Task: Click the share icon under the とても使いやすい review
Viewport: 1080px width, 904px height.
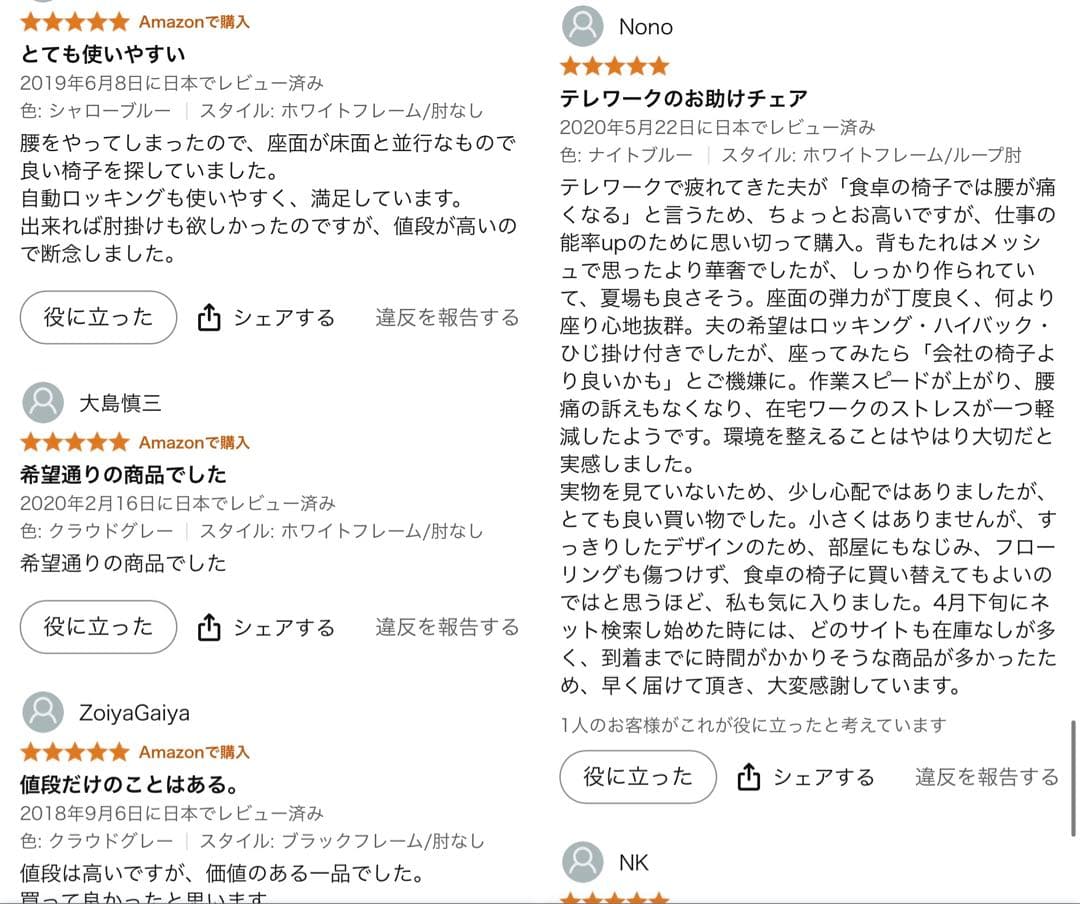Action: [x=209, y=316]
